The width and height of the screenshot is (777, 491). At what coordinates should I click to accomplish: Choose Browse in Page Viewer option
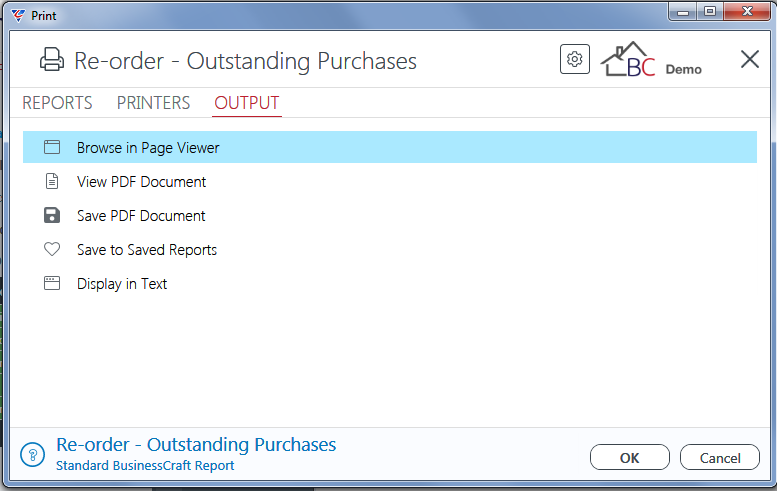click(390, 147)
